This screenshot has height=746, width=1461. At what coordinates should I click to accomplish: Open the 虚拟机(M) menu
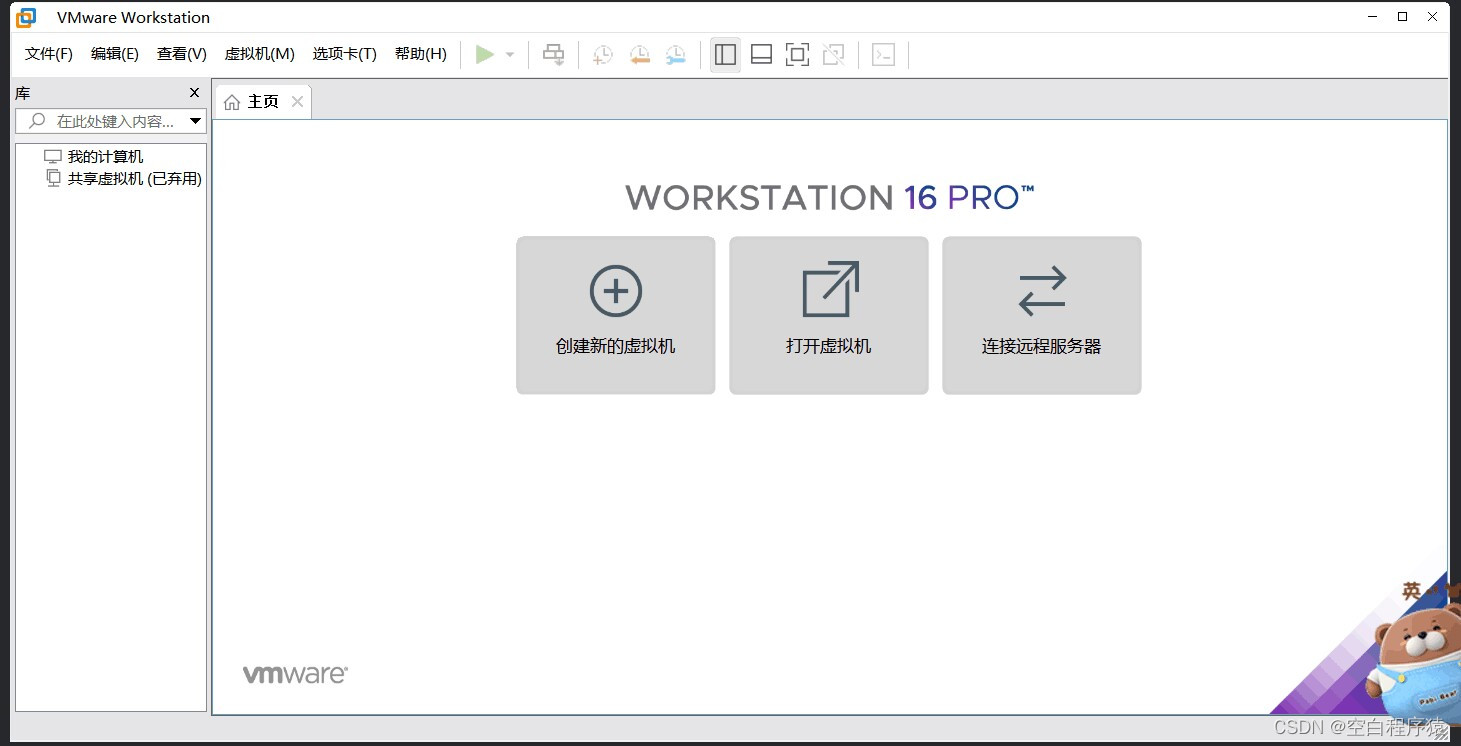pyautogui.click(x=260, y=54)
